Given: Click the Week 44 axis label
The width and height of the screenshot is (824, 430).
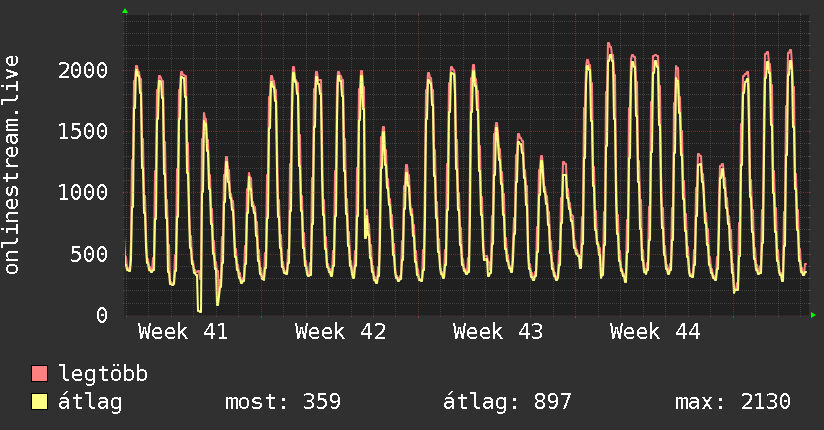Looking at the screenshot, I should click(x=655, y=332).
